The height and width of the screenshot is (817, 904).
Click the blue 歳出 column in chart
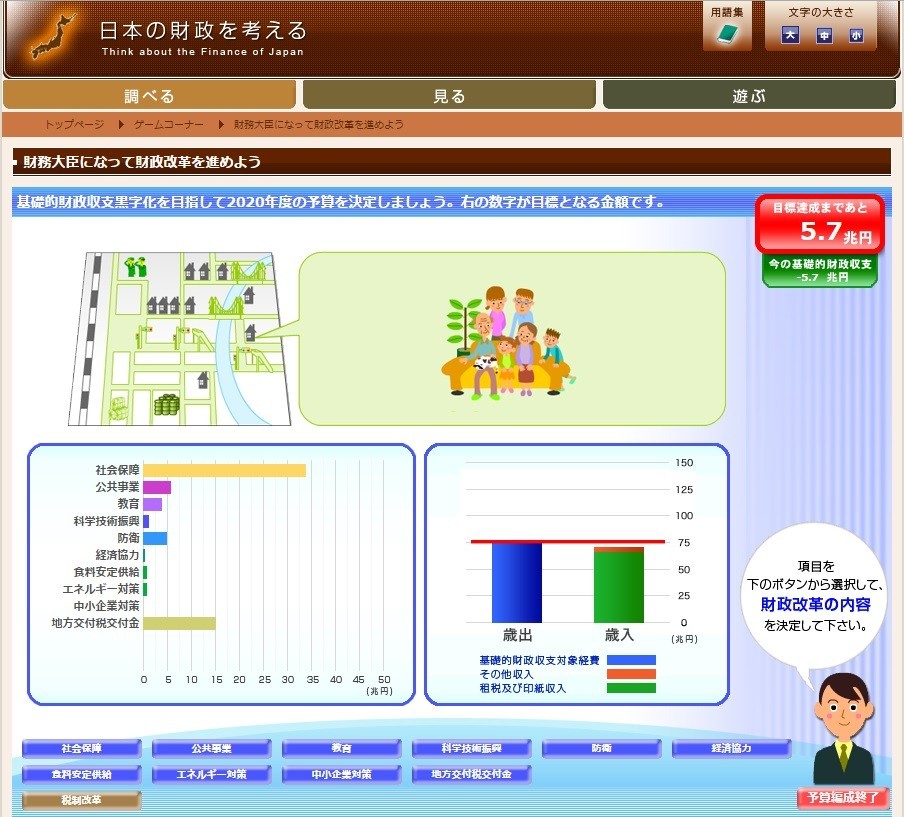517,582
